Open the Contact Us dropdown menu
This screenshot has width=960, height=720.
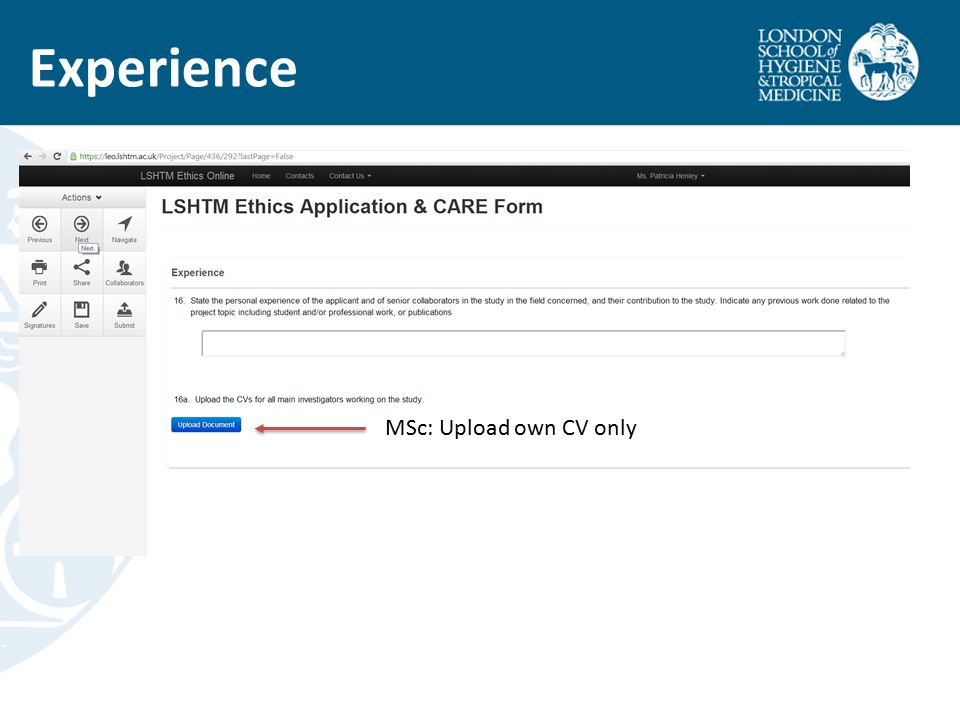(350, 176)
